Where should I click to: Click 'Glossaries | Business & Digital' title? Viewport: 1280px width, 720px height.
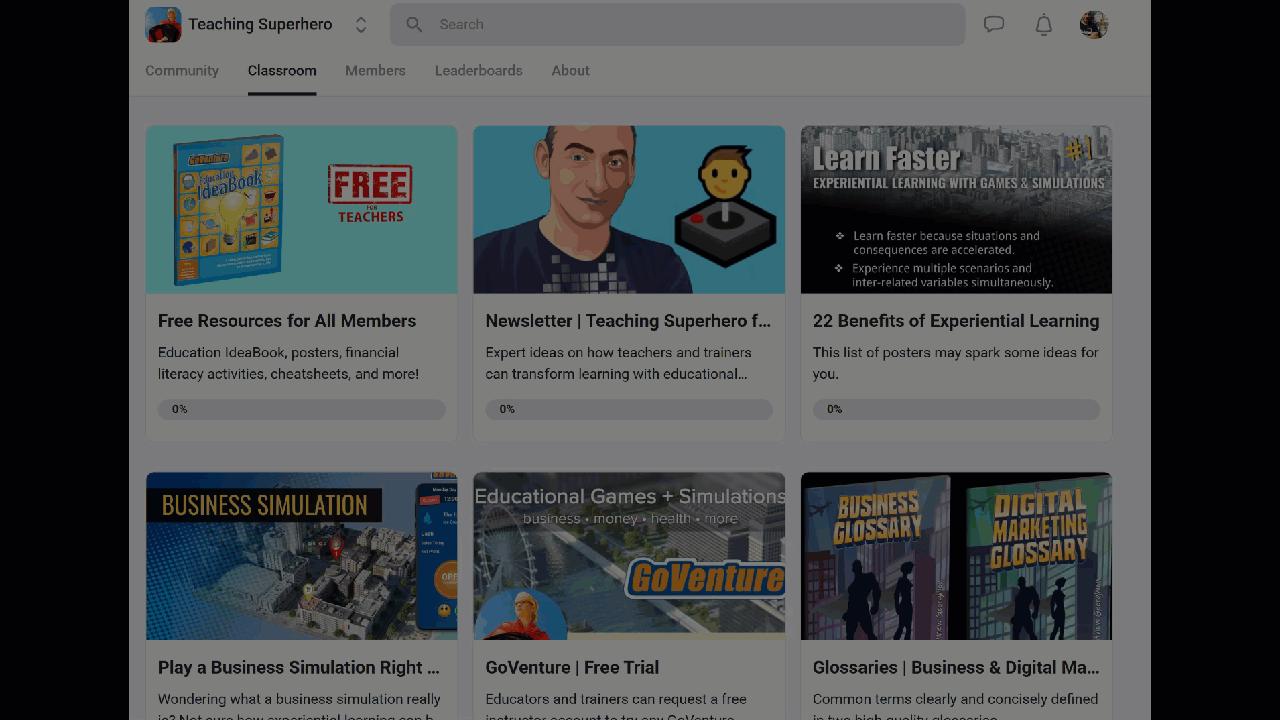(x=956, y=668)
